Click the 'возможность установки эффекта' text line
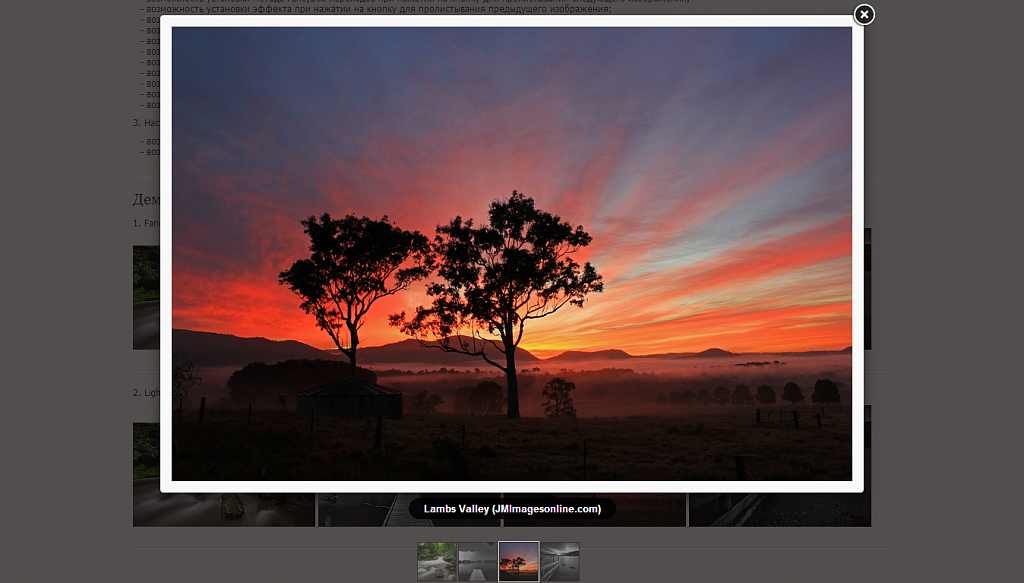Image resolution: width=1024 pixels, height=583 pixels. pos(379,9)
